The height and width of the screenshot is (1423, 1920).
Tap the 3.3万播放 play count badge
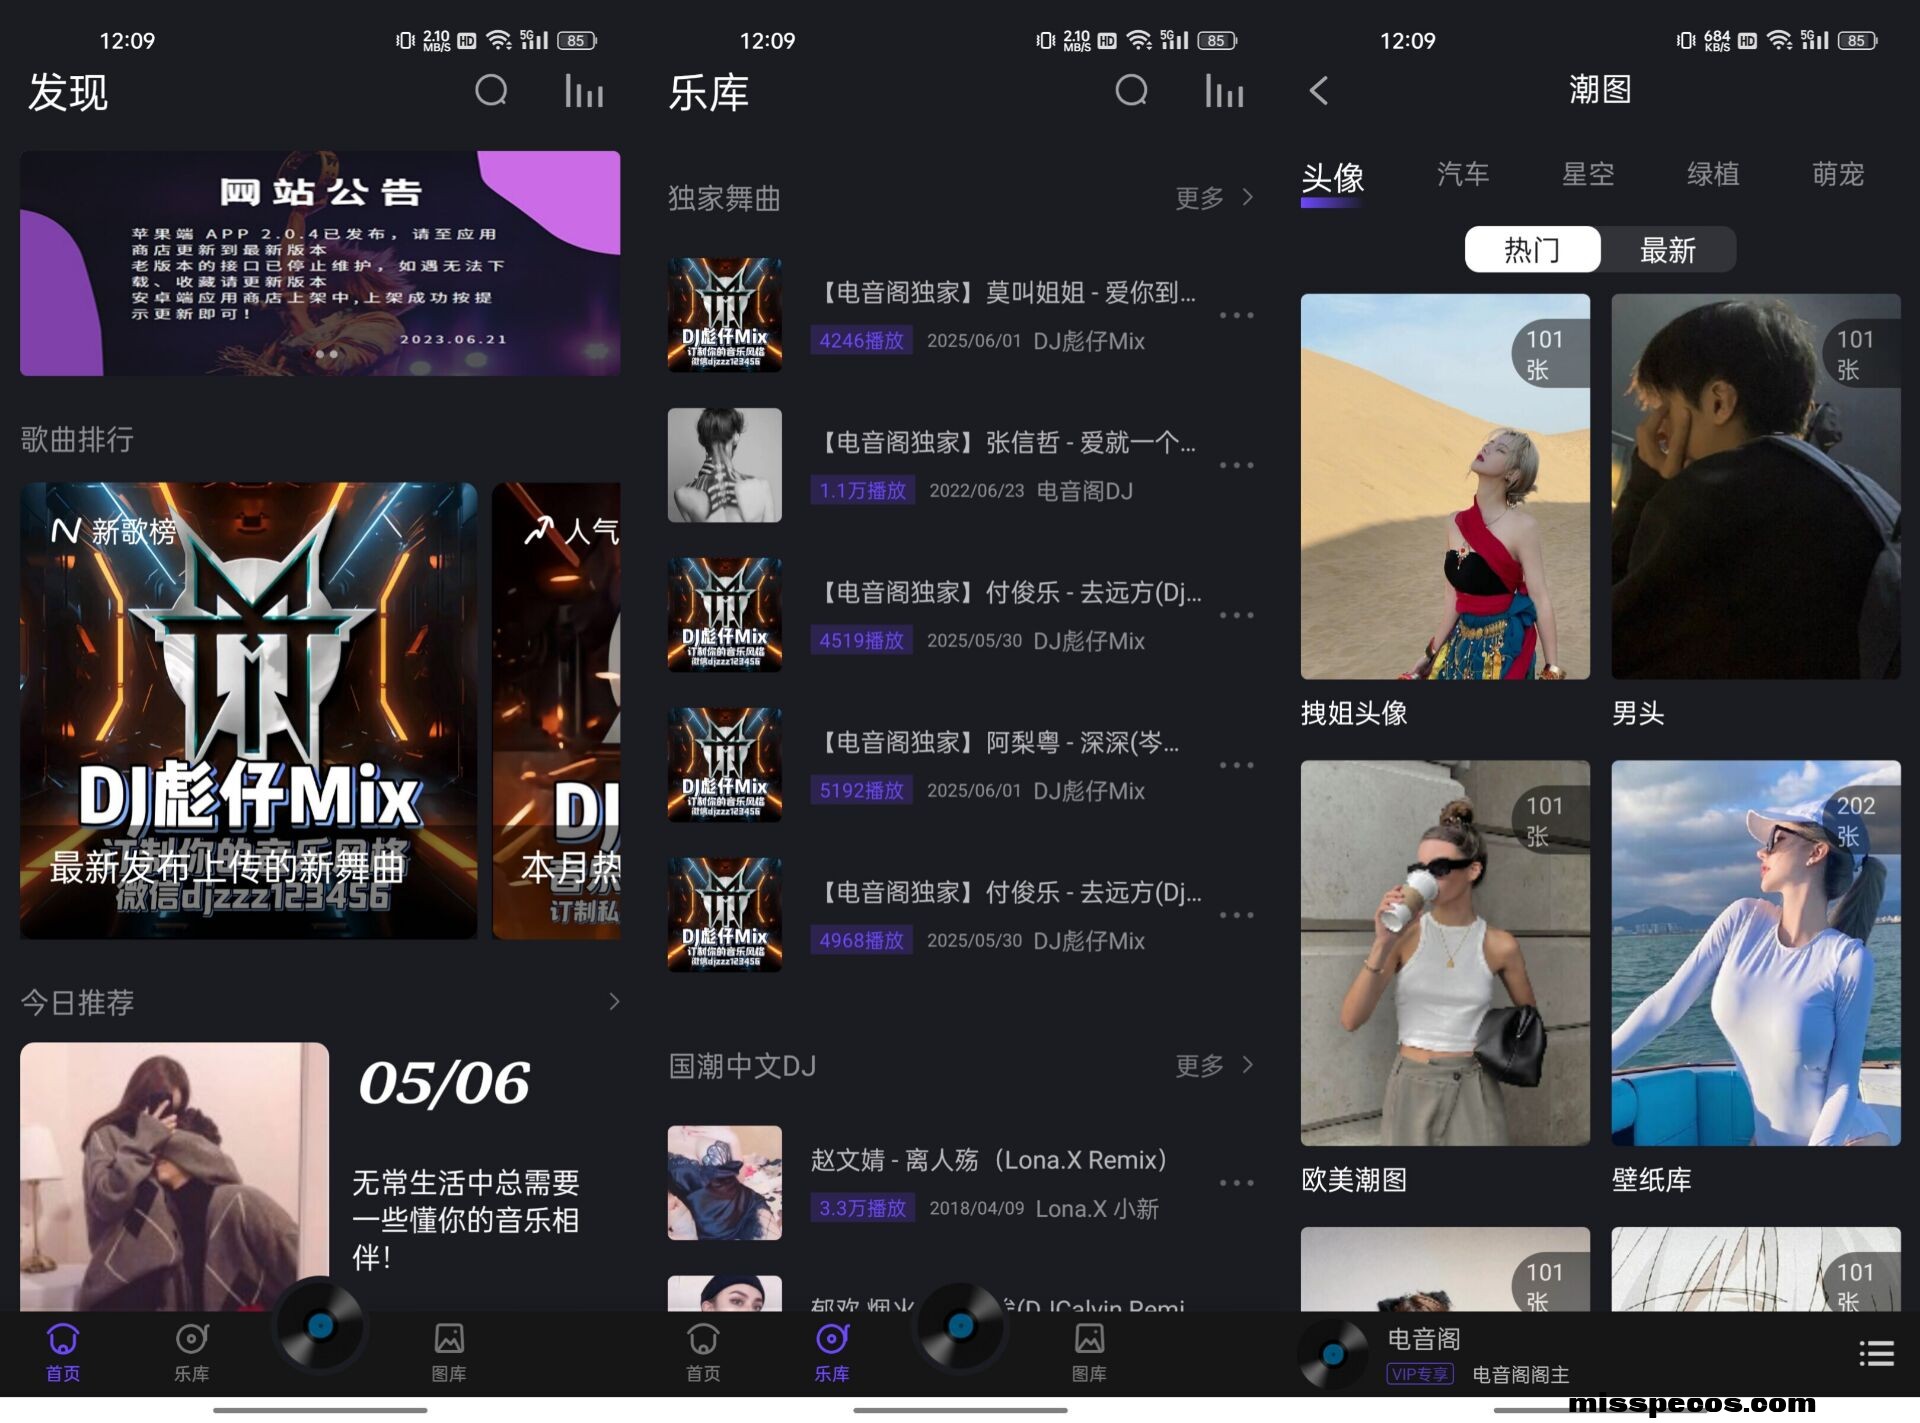point(862,1209)
